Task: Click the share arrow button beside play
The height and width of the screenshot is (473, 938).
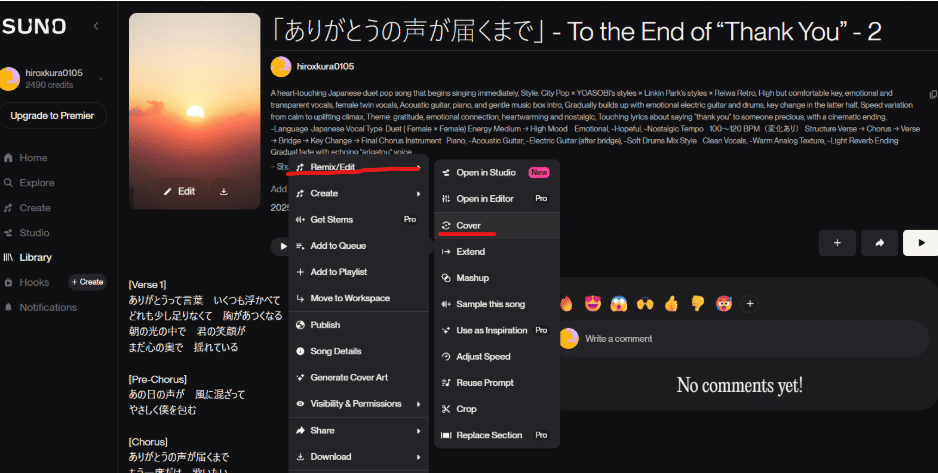Action: click(x=879, y=243)
